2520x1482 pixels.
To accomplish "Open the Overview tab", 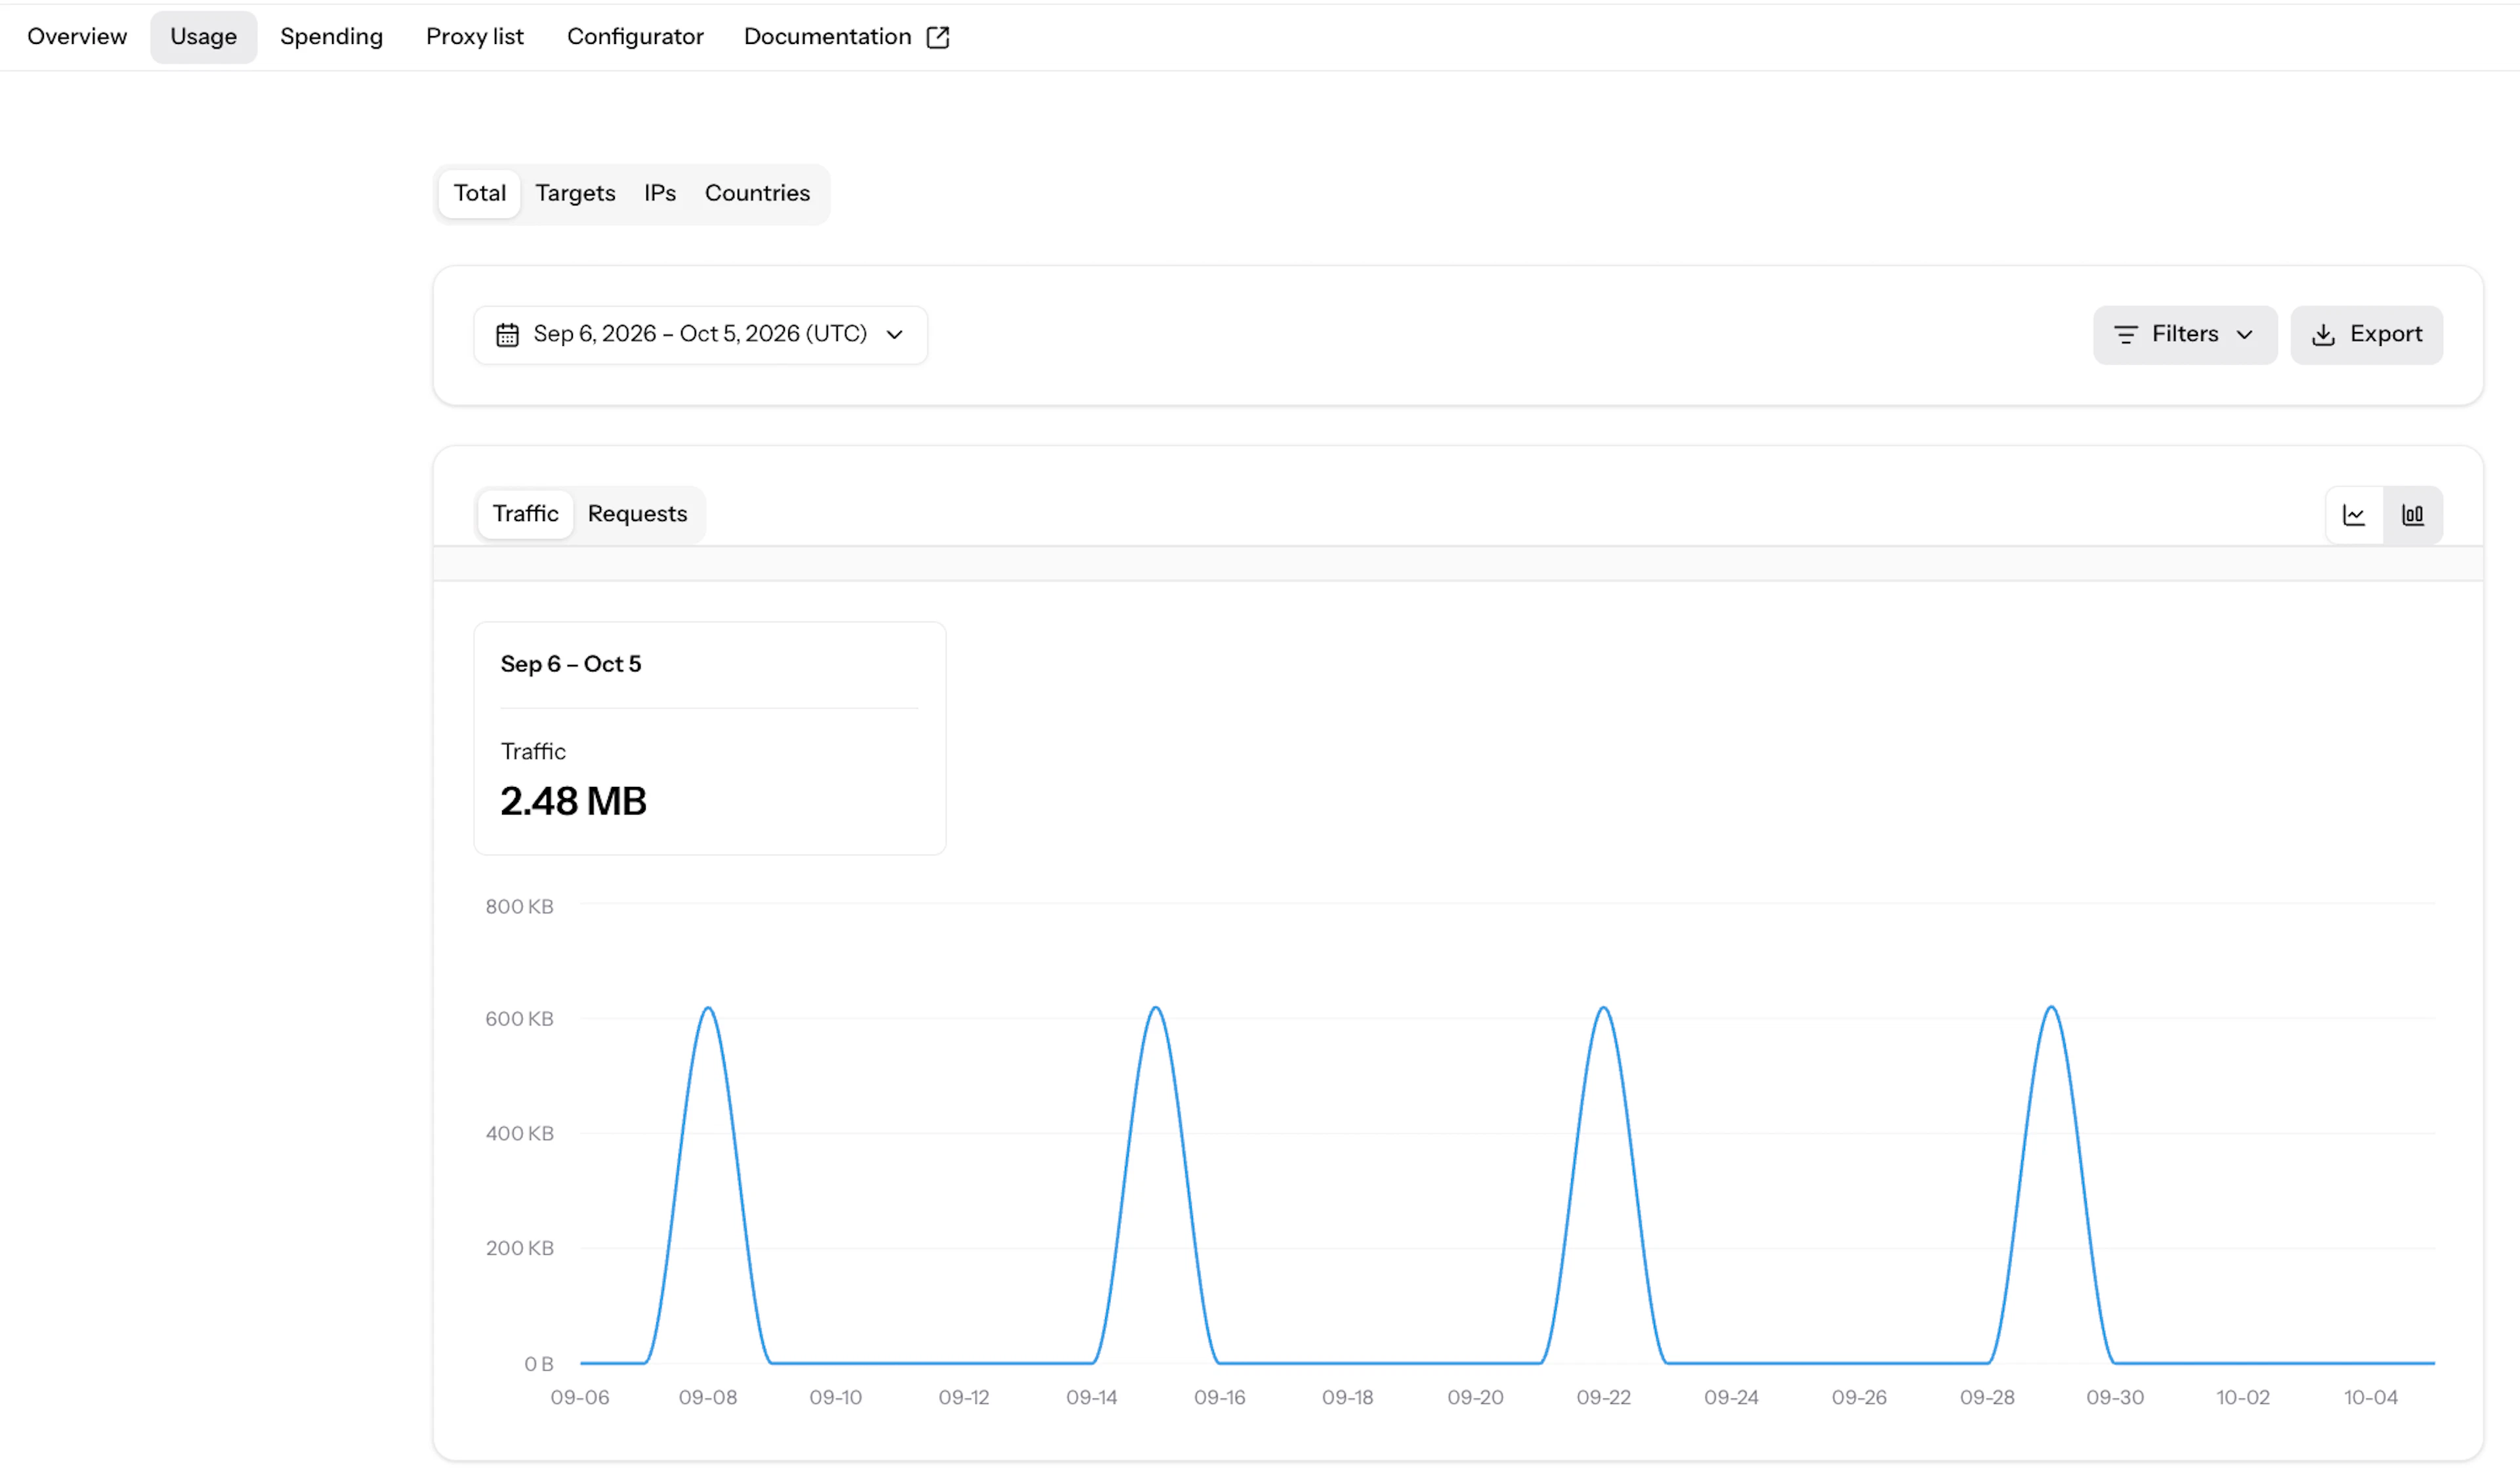I will click(77, 37).
